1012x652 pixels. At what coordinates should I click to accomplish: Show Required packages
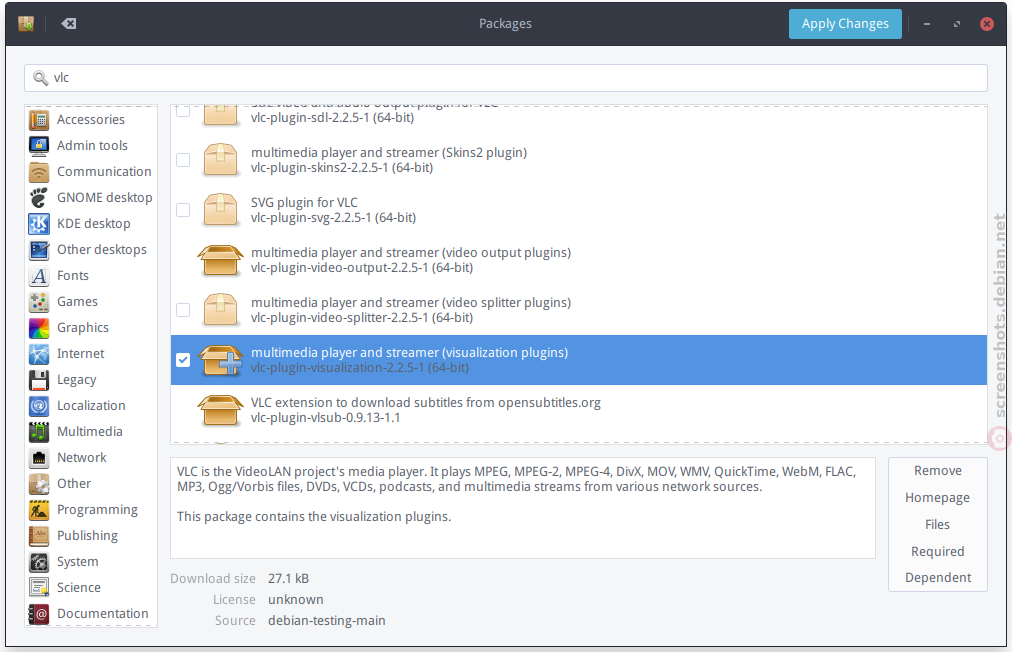tap(937, 552)
